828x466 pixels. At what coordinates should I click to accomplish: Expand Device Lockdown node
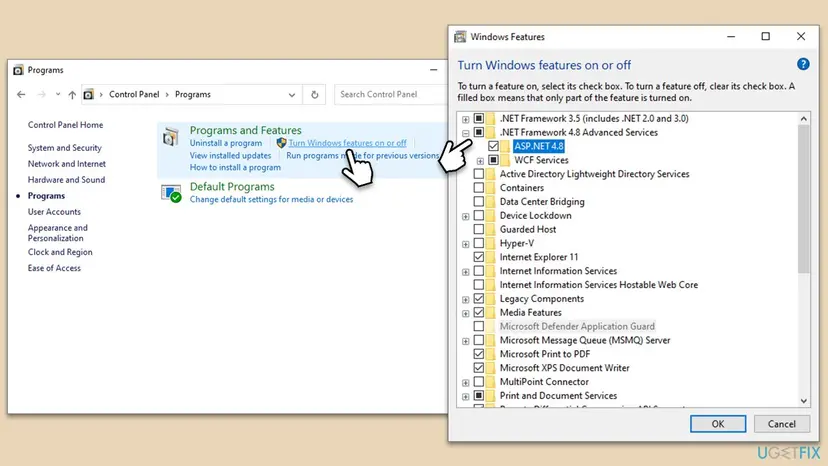(x=465, y=216)
